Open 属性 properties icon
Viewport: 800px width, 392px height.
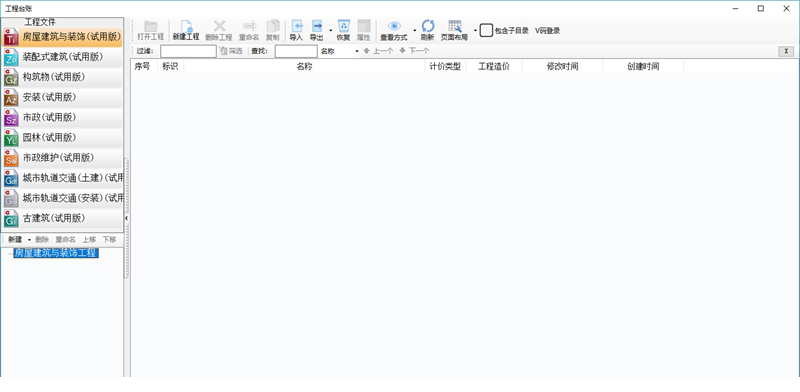tap(363, 31)
